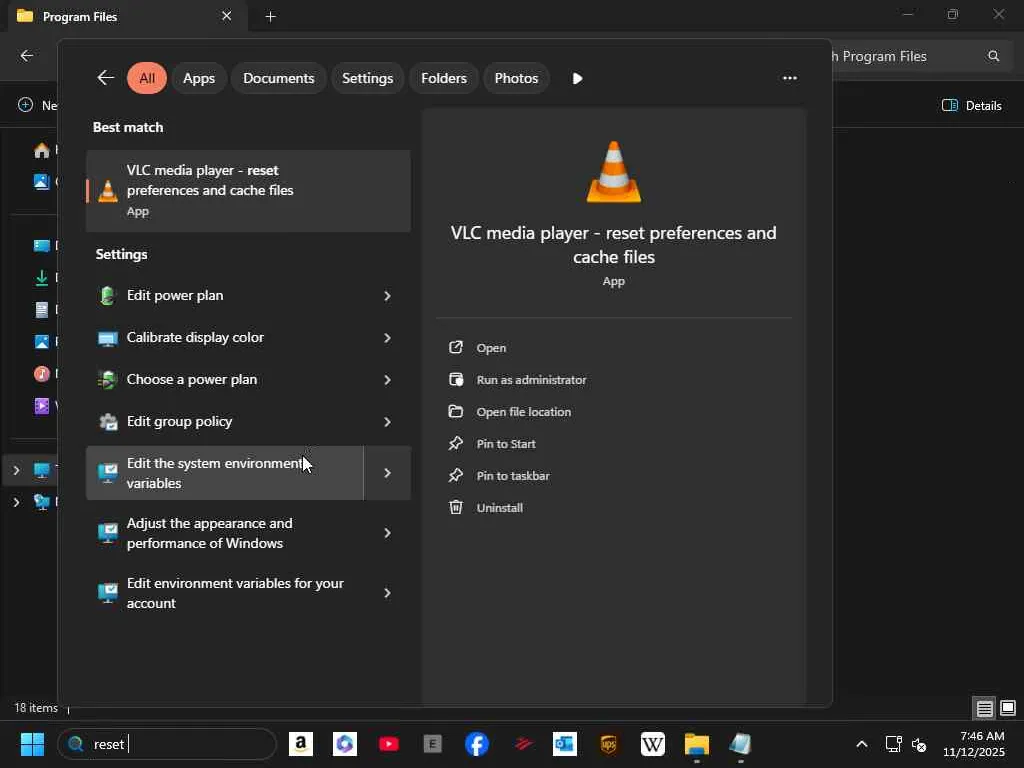The height and width of the screenshot is (768, 1024).
Task: Show more filters with the play arrow
Action: pos(577,78)
